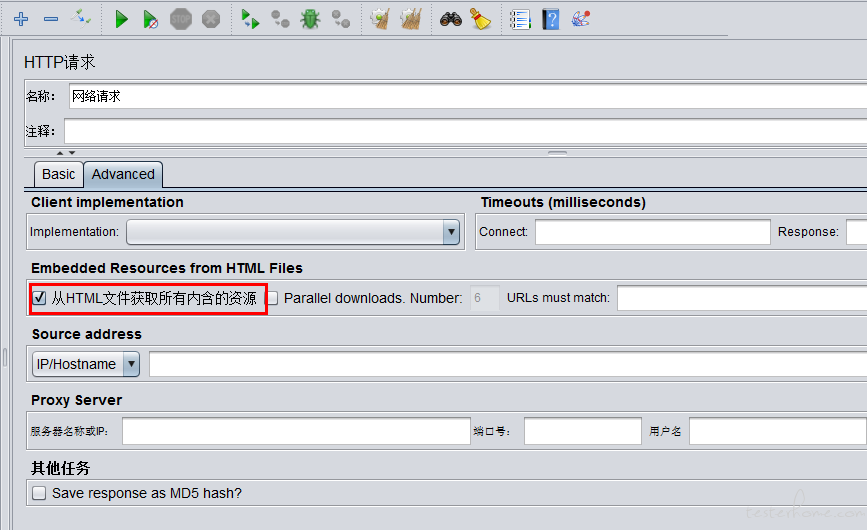
Task: Click the Remote Start All icon
Action: click(x=250, y=19)
